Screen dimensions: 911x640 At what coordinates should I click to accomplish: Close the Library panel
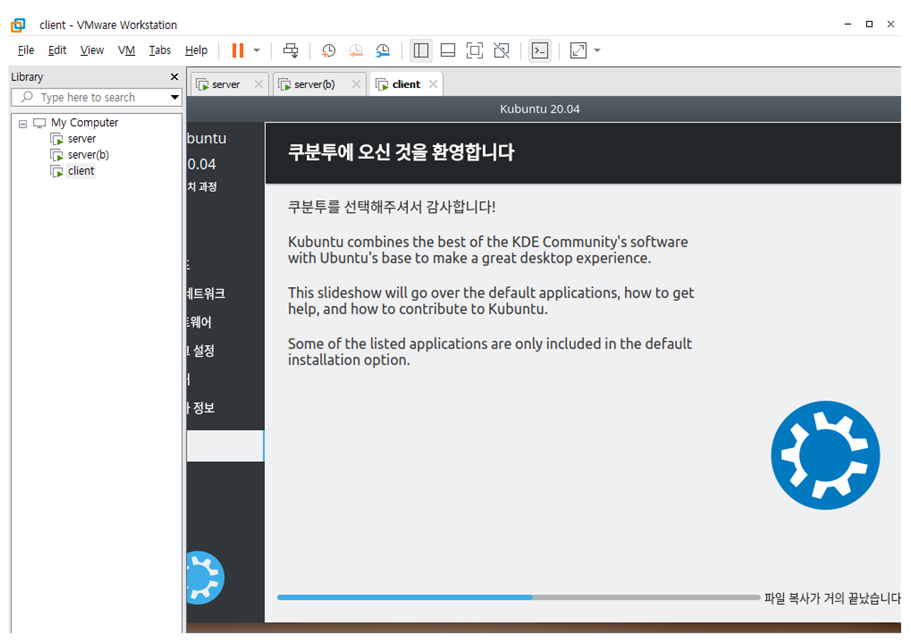point(174,77)
